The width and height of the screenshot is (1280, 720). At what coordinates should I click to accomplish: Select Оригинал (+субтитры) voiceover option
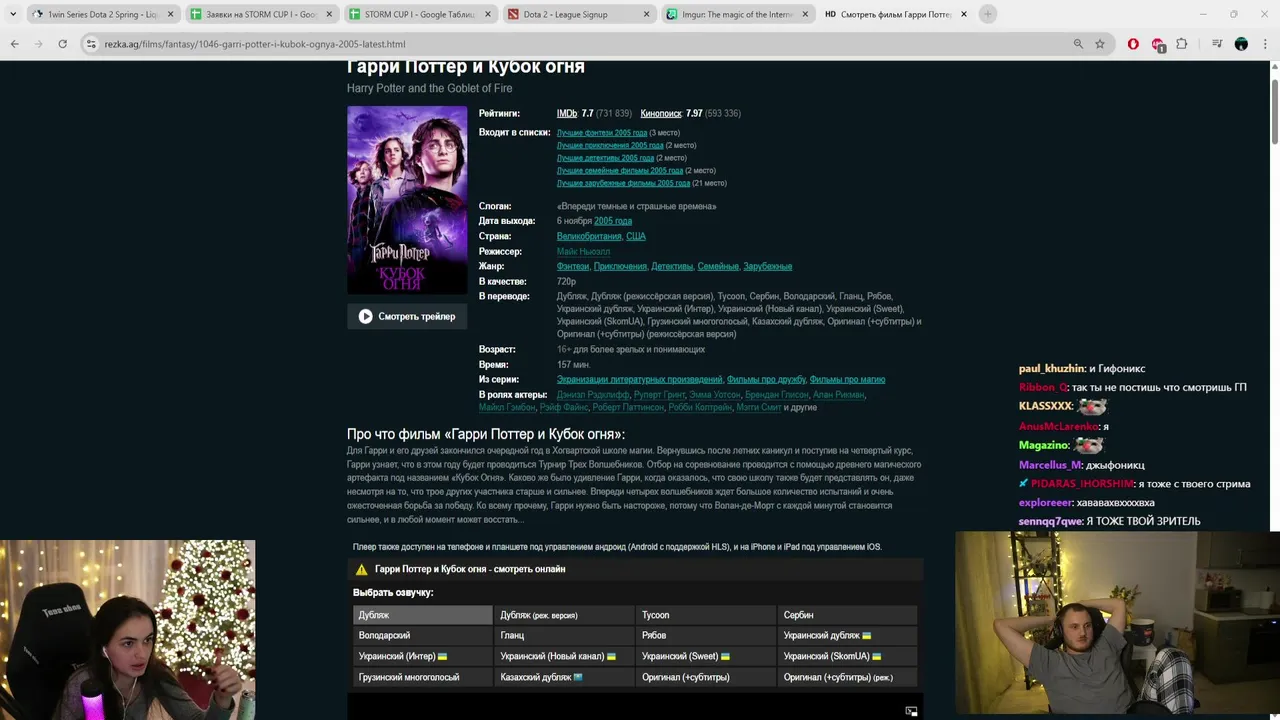click(x=706, y=677)
